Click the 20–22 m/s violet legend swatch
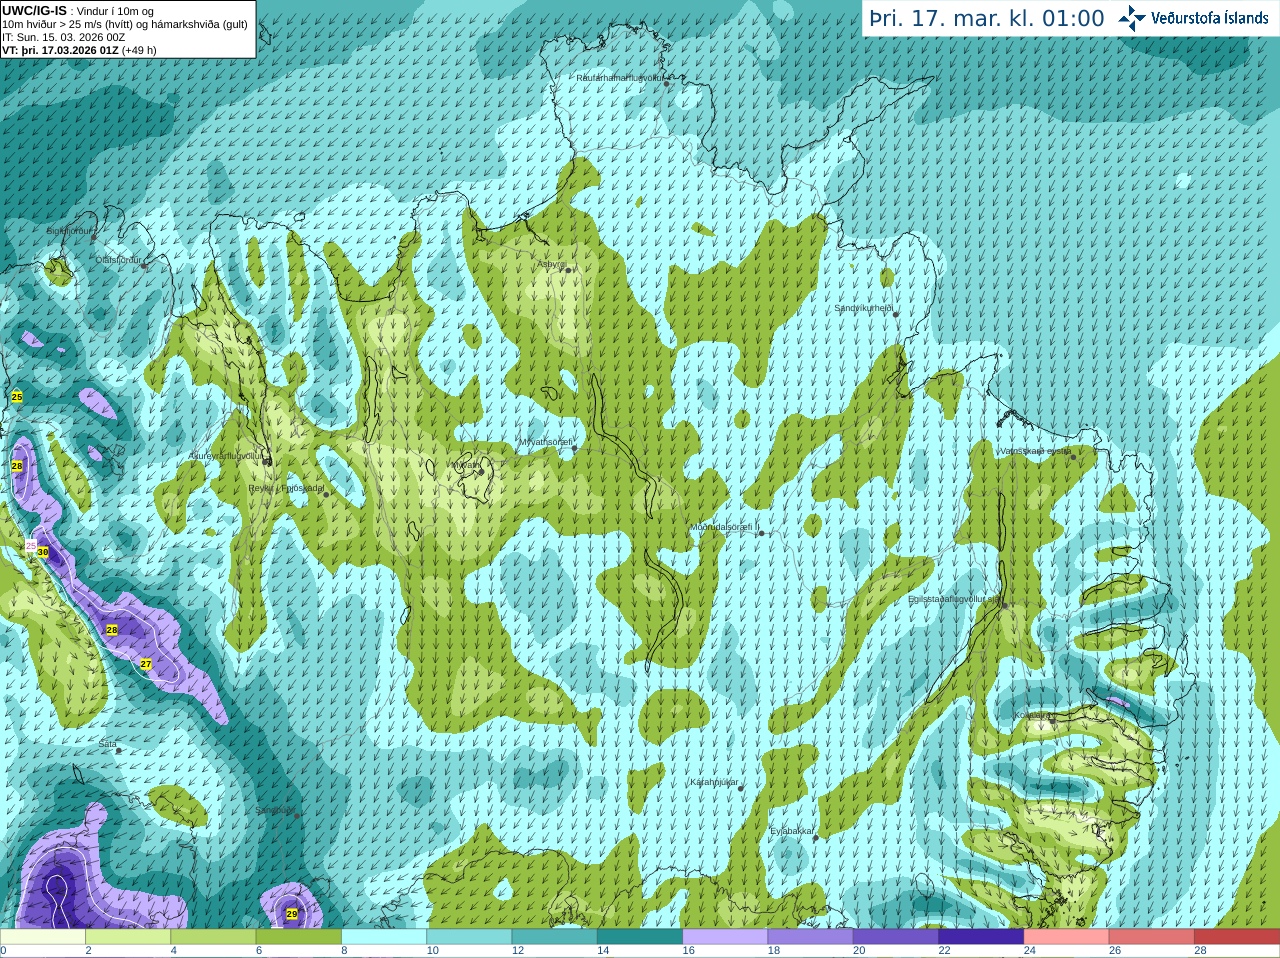The width and height of the screenshot is (1280, 958). 896,937
